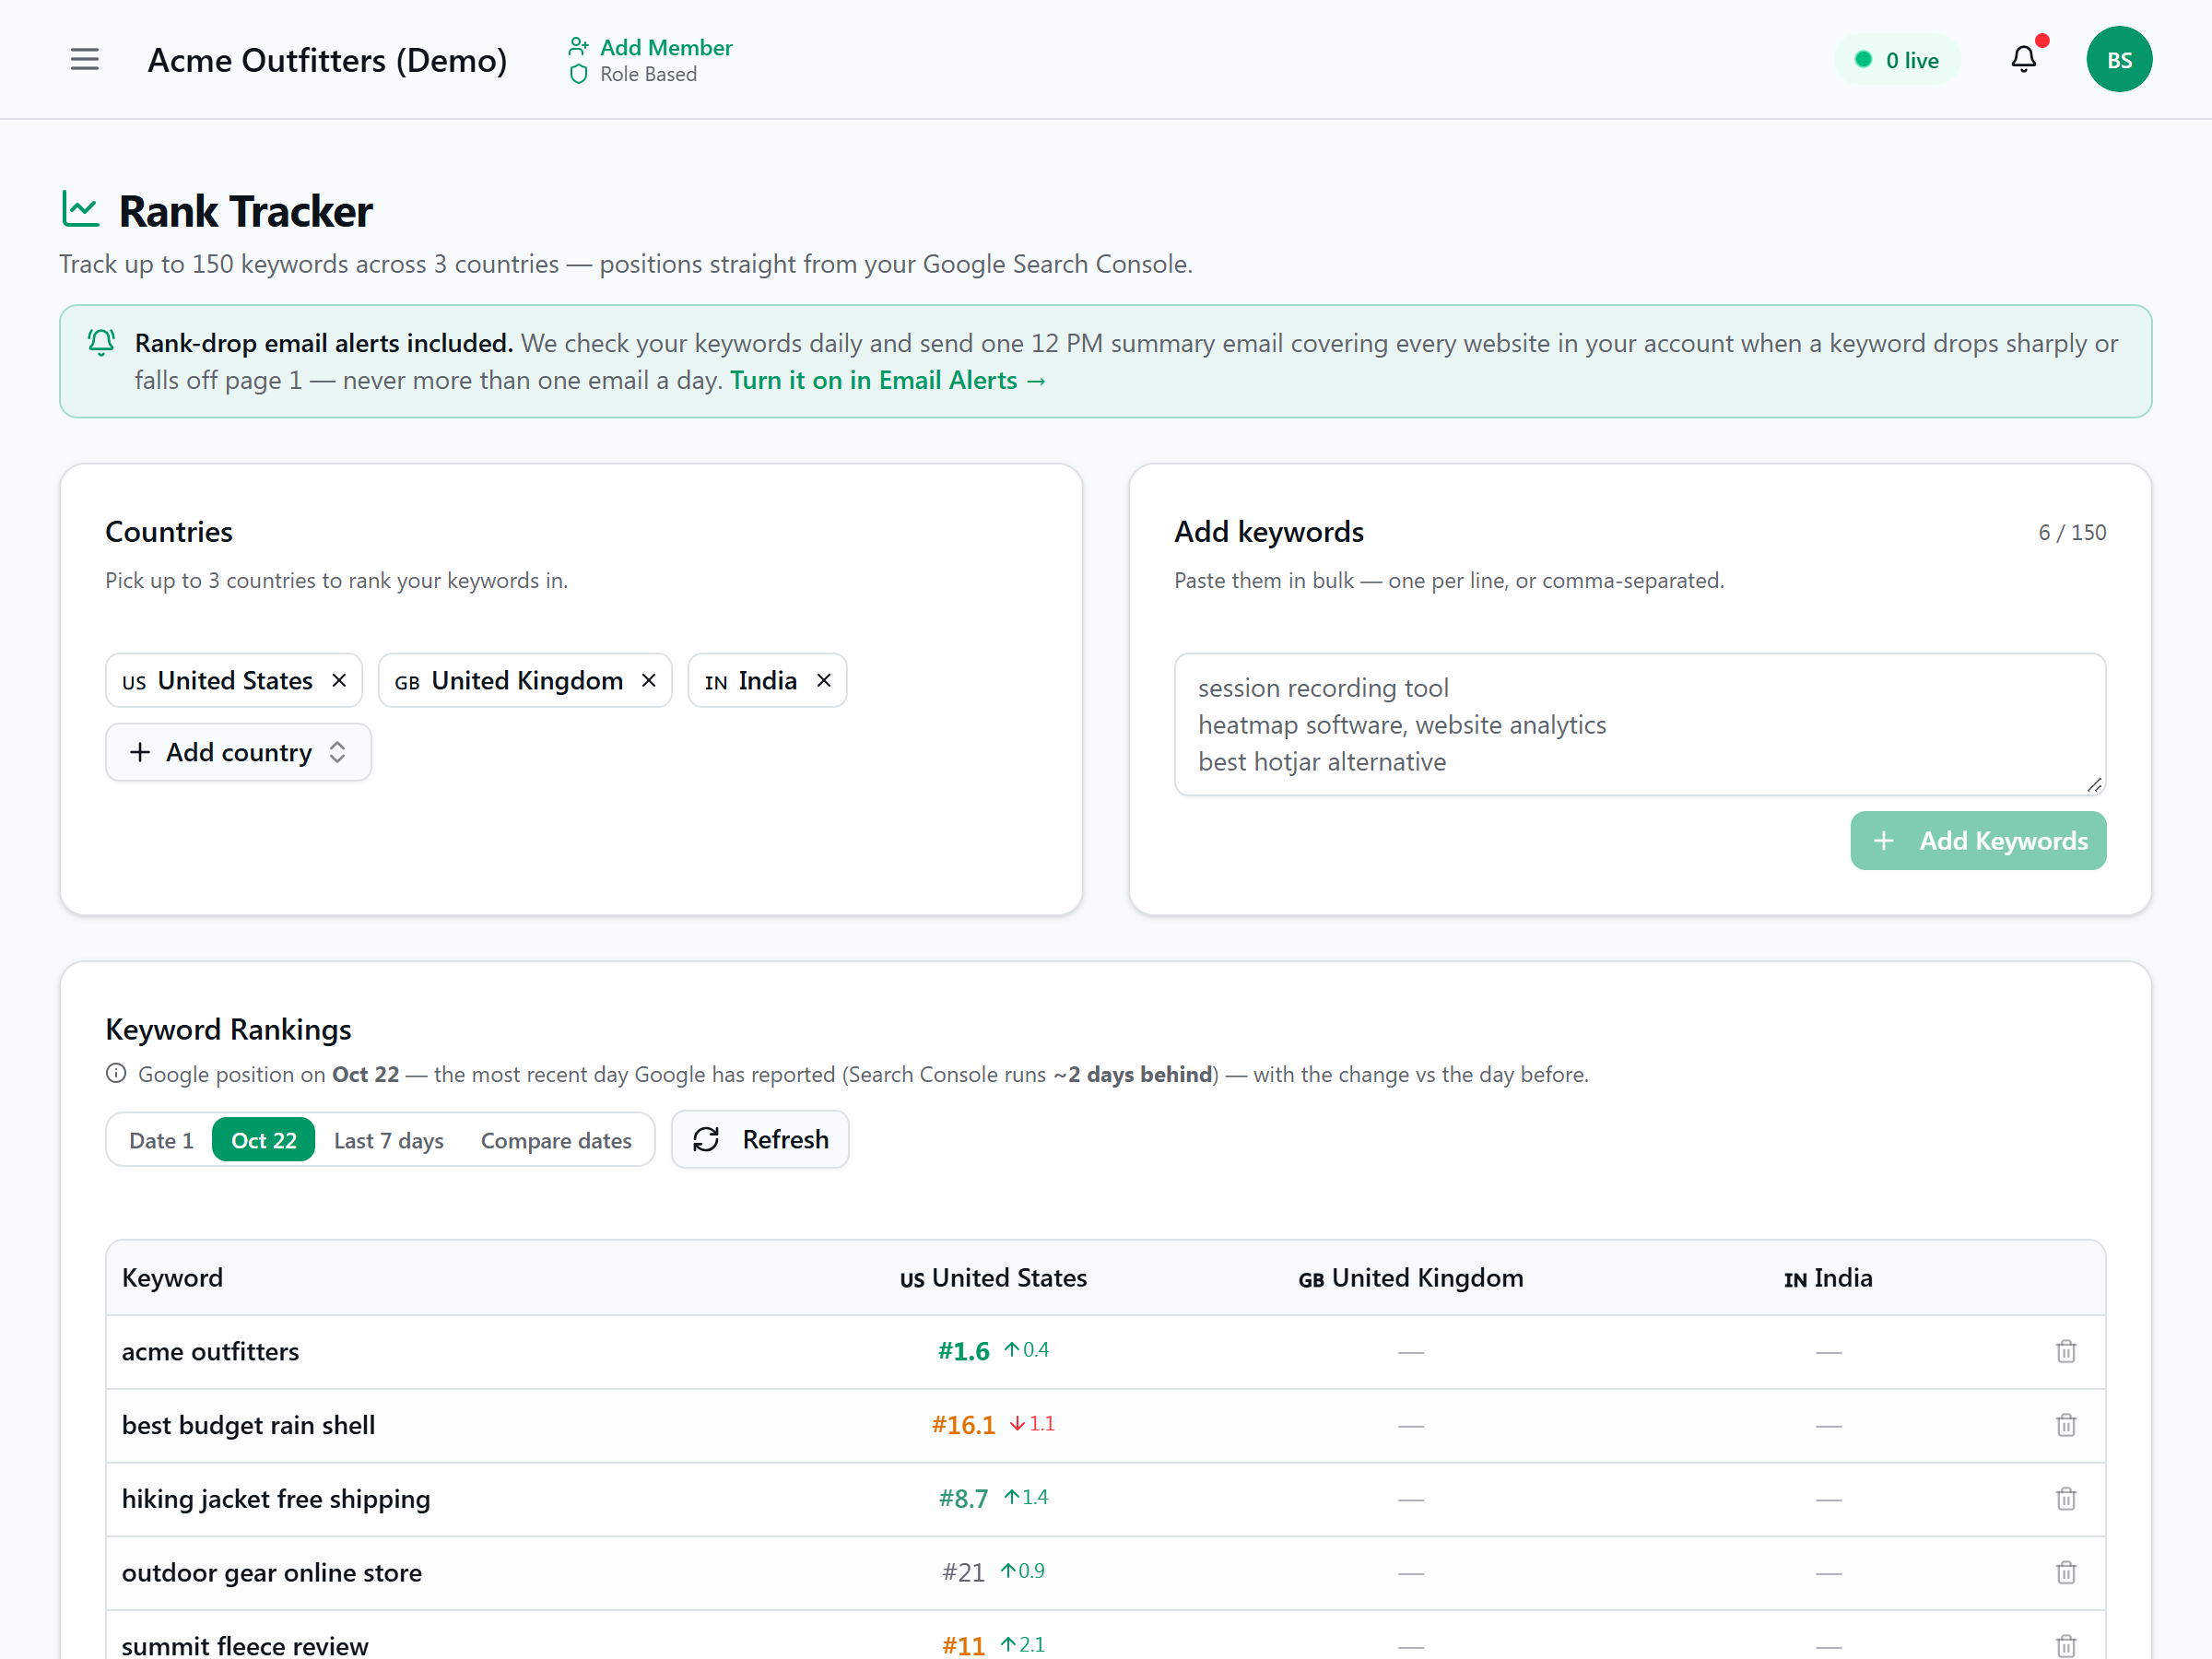Delete the acme outfitters keyword
The image size is (2212, 1659).
pyautogui.click(x=2065, y=1351)
